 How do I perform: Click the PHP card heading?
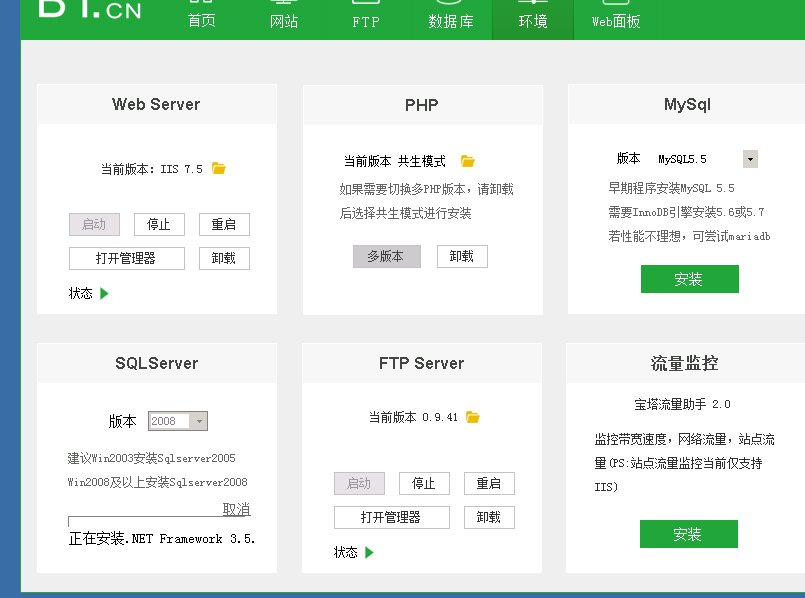tap(421, 105)
